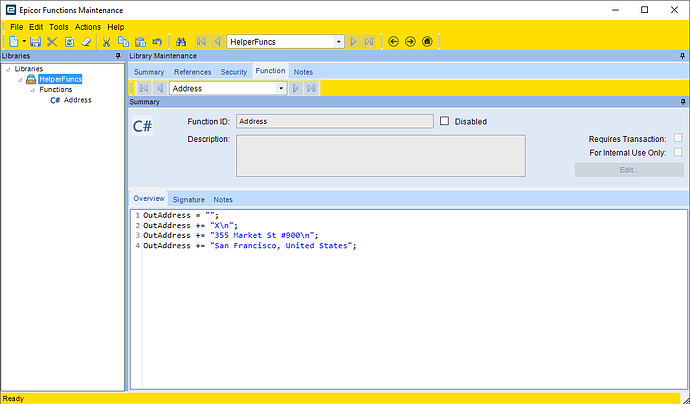The width and height of the screenshot is (690, 404).
Task: Click the Description text area
Action: click(x=381, y=156)
